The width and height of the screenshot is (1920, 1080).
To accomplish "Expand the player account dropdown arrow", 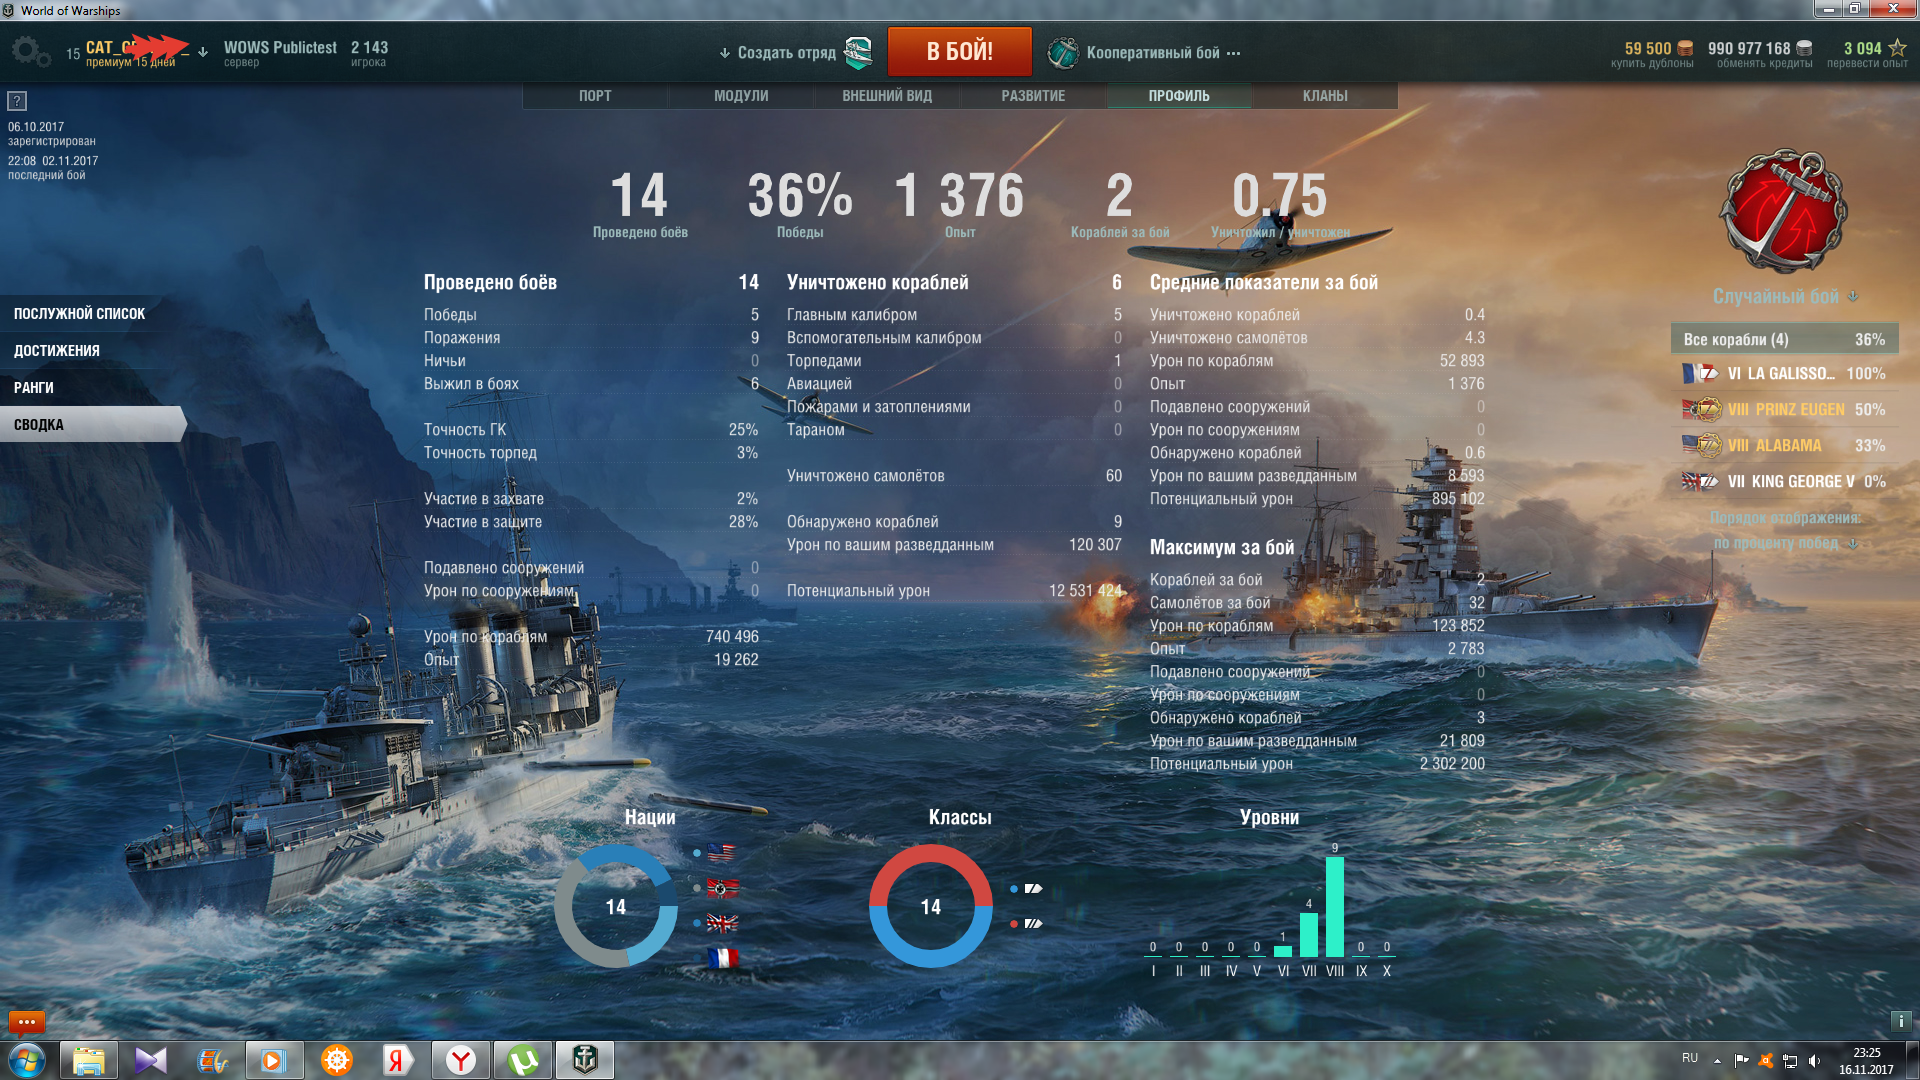I will pos(203,52).
